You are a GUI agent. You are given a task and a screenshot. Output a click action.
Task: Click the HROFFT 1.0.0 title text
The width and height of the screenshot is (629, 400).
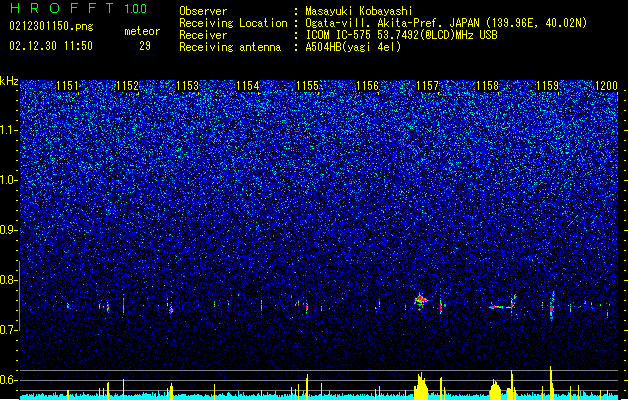coord(79,8)
